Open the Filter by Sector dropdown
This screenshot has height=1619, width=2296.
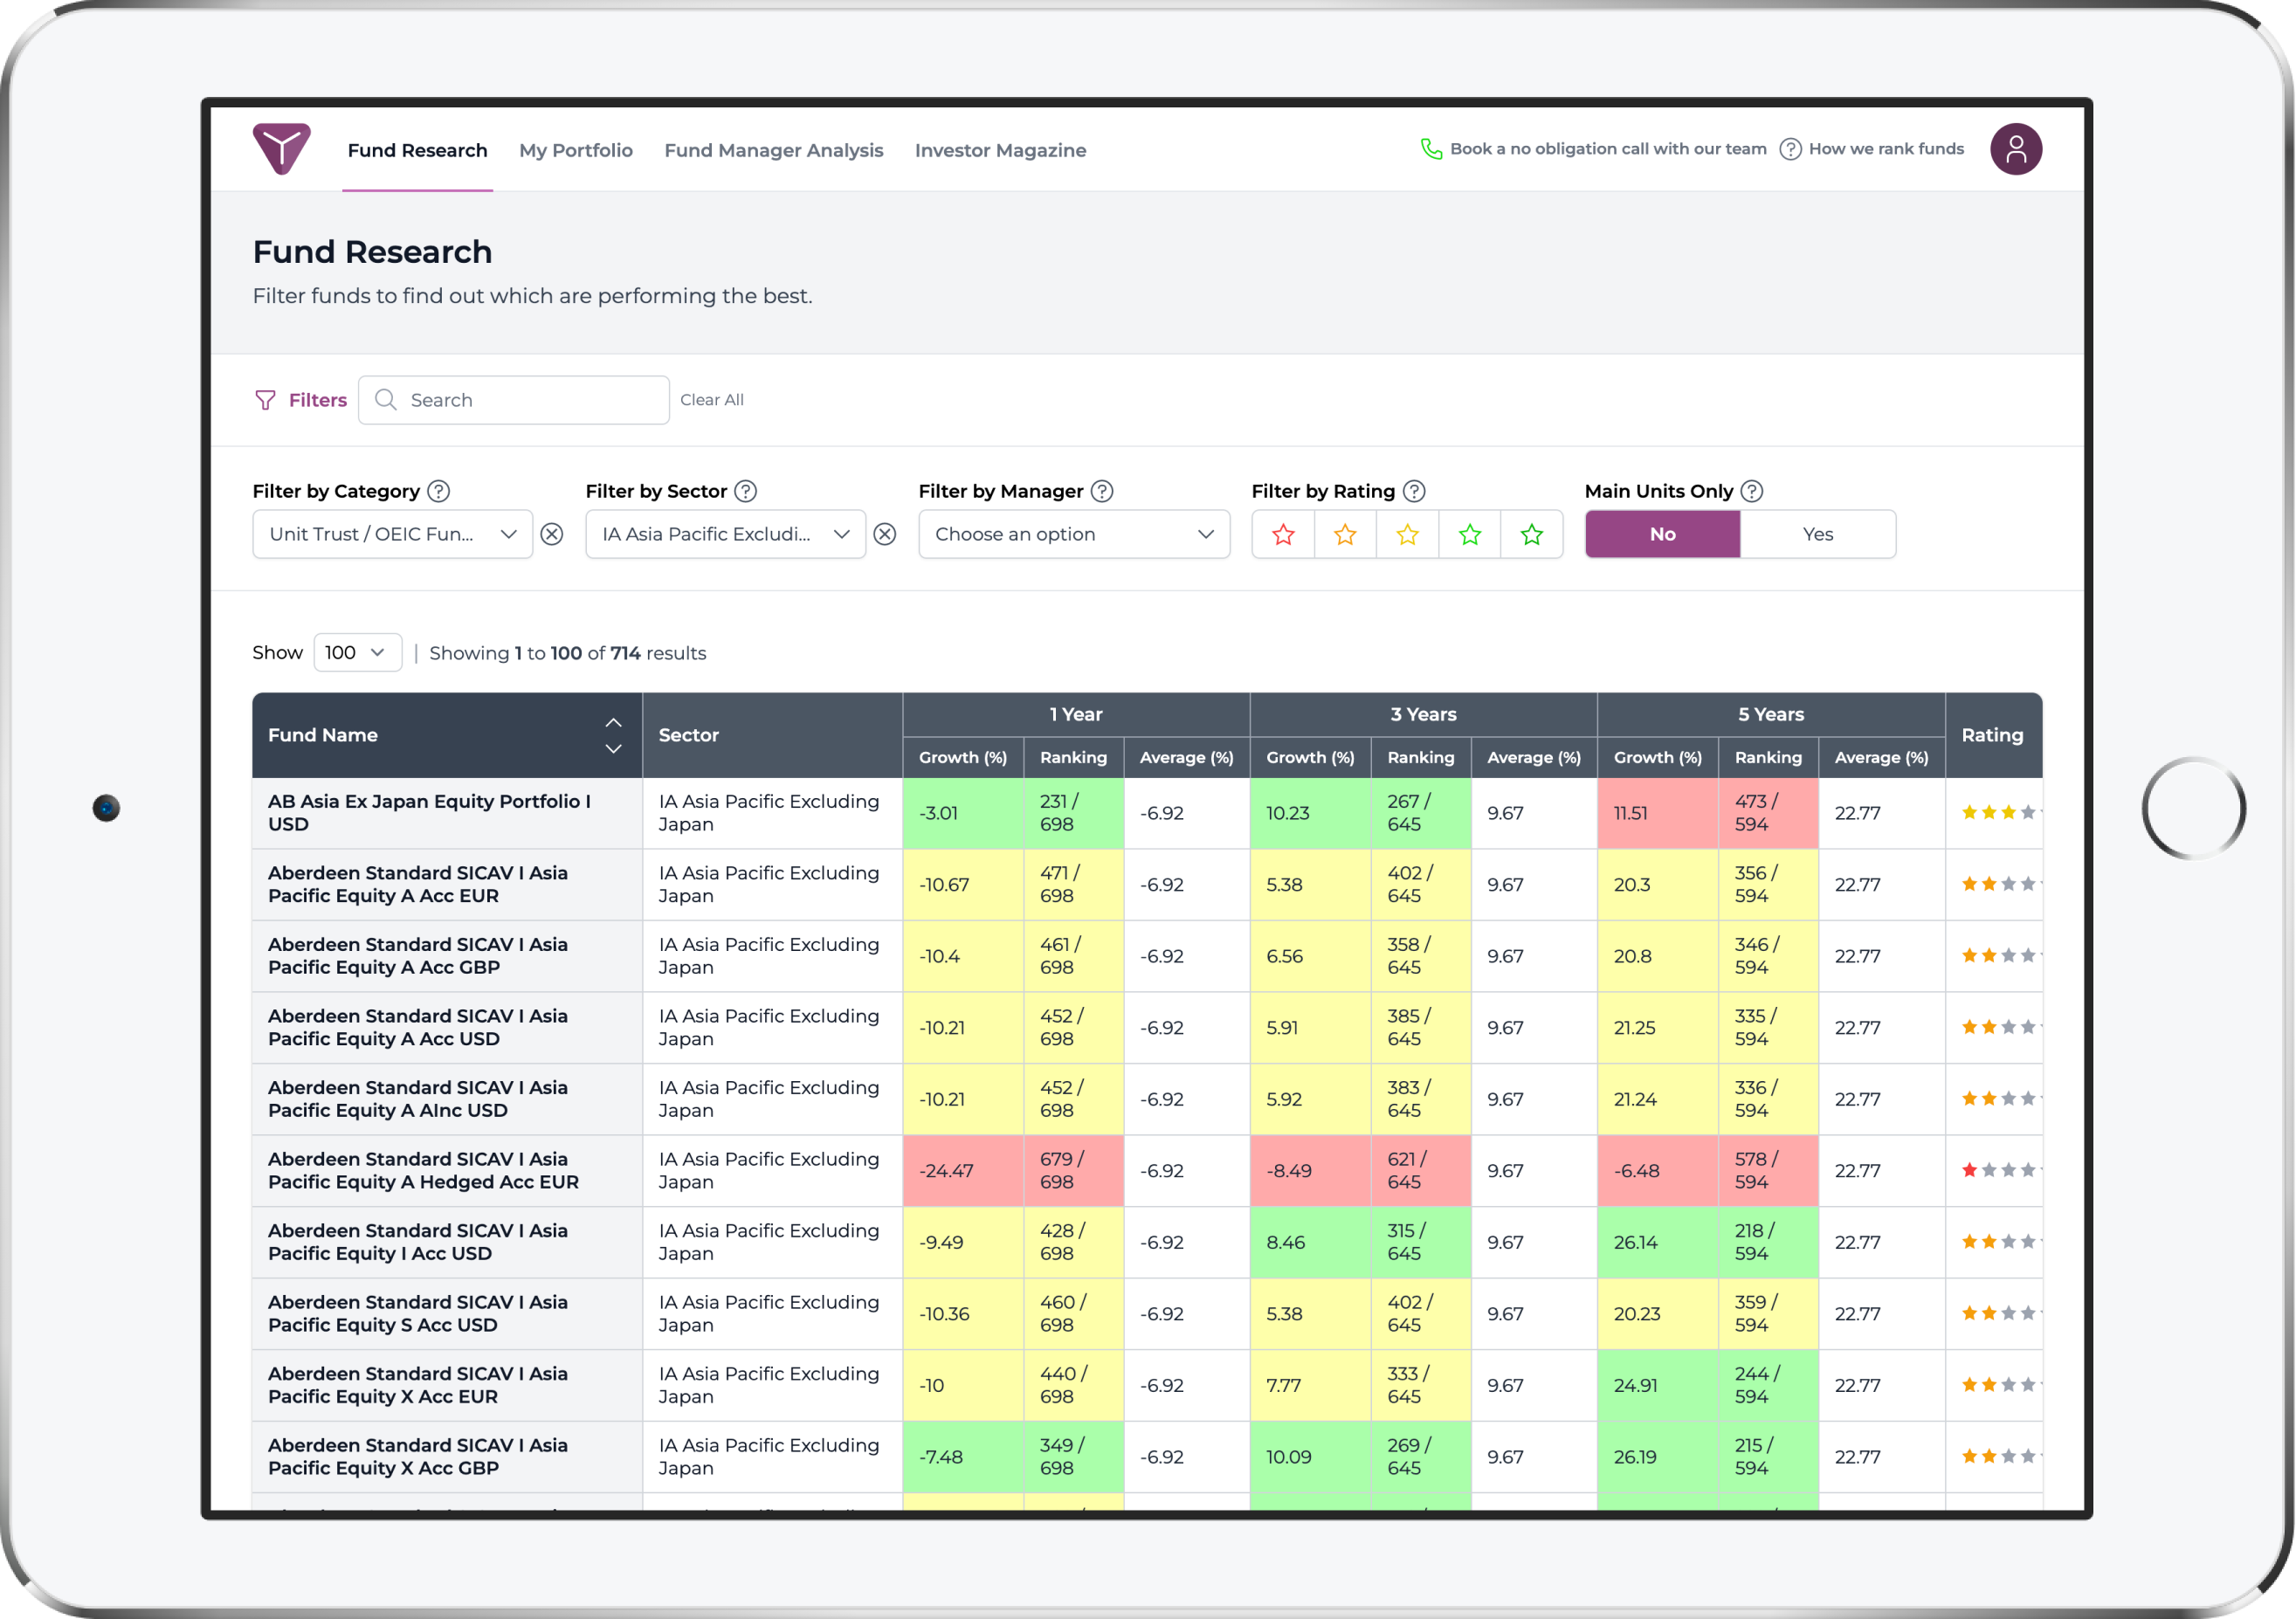point(725,534)
